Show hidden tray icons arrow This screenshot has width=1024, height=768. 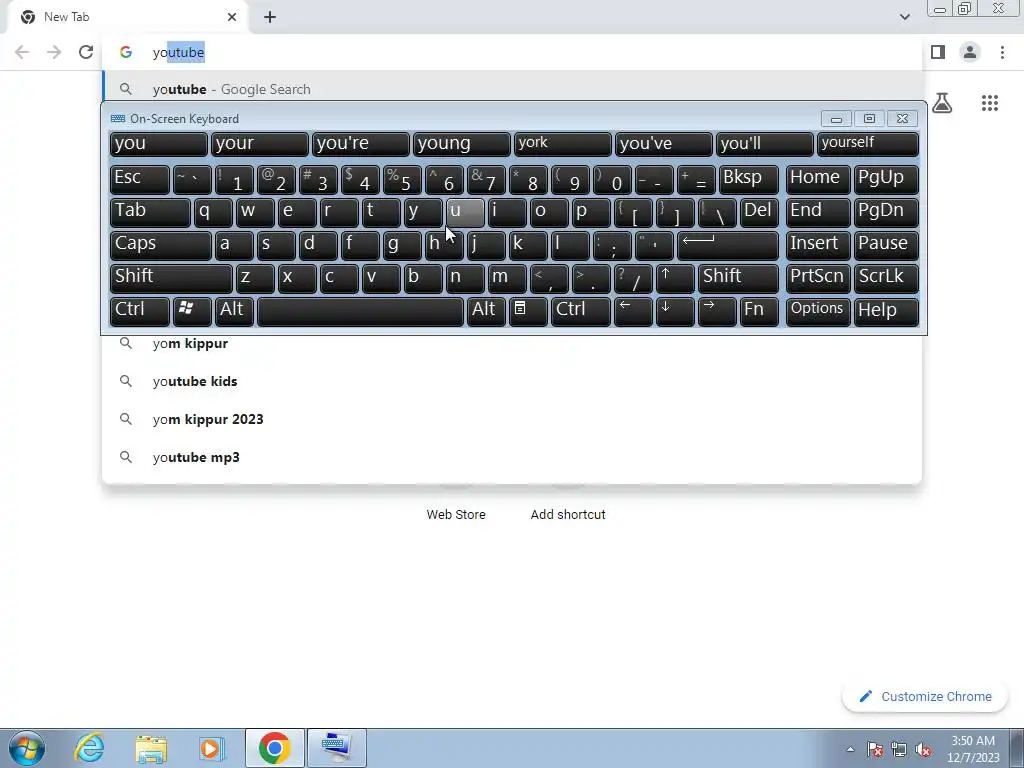(x=850, y=749)
